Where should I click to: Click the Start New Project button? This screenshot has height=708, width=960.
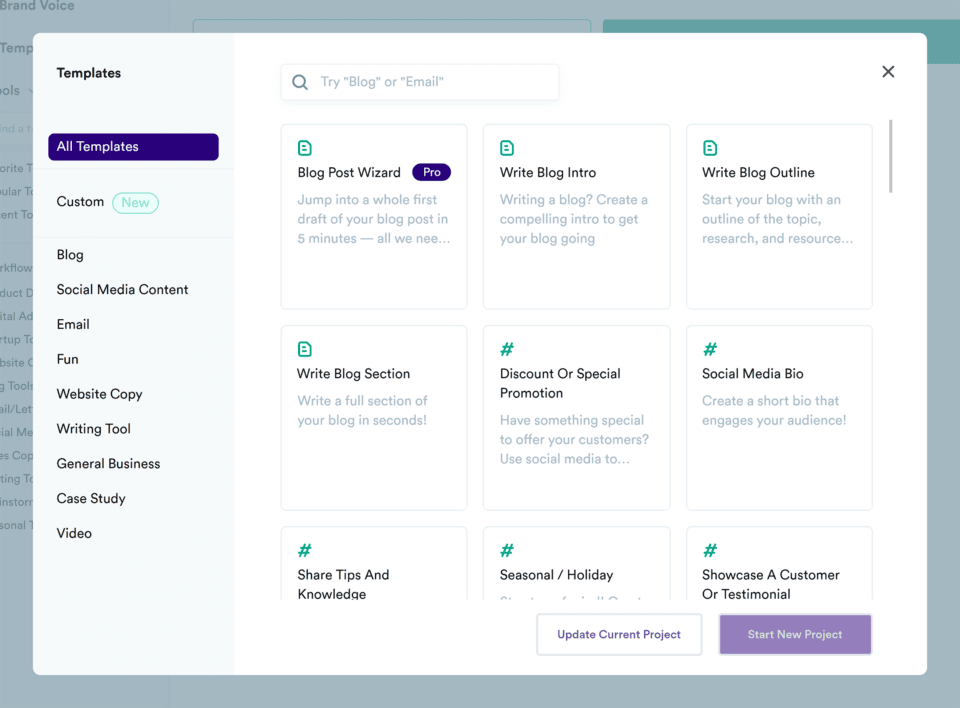point(795,634)
